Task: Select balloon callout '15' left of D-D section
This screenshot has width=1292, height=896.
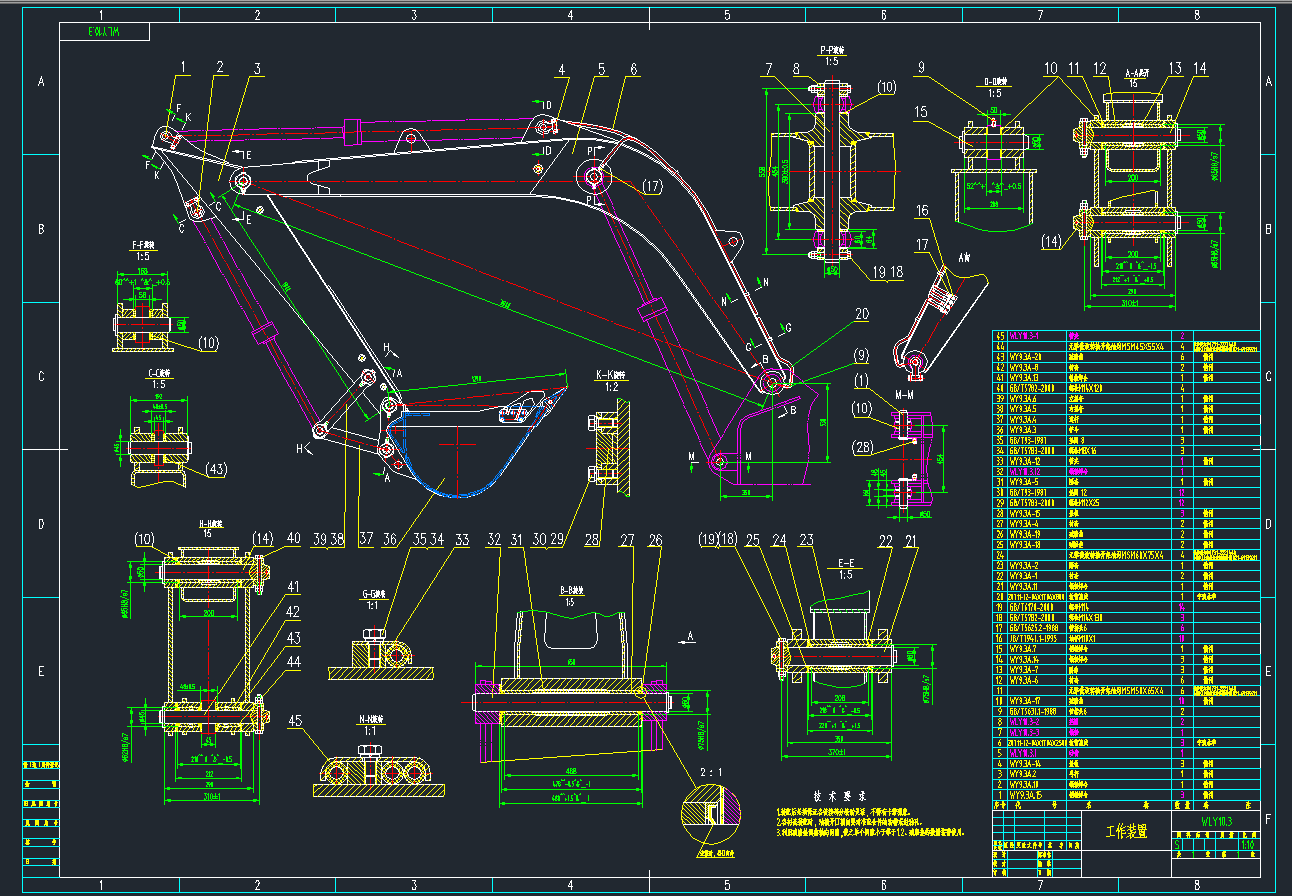Action: (921, 114)
